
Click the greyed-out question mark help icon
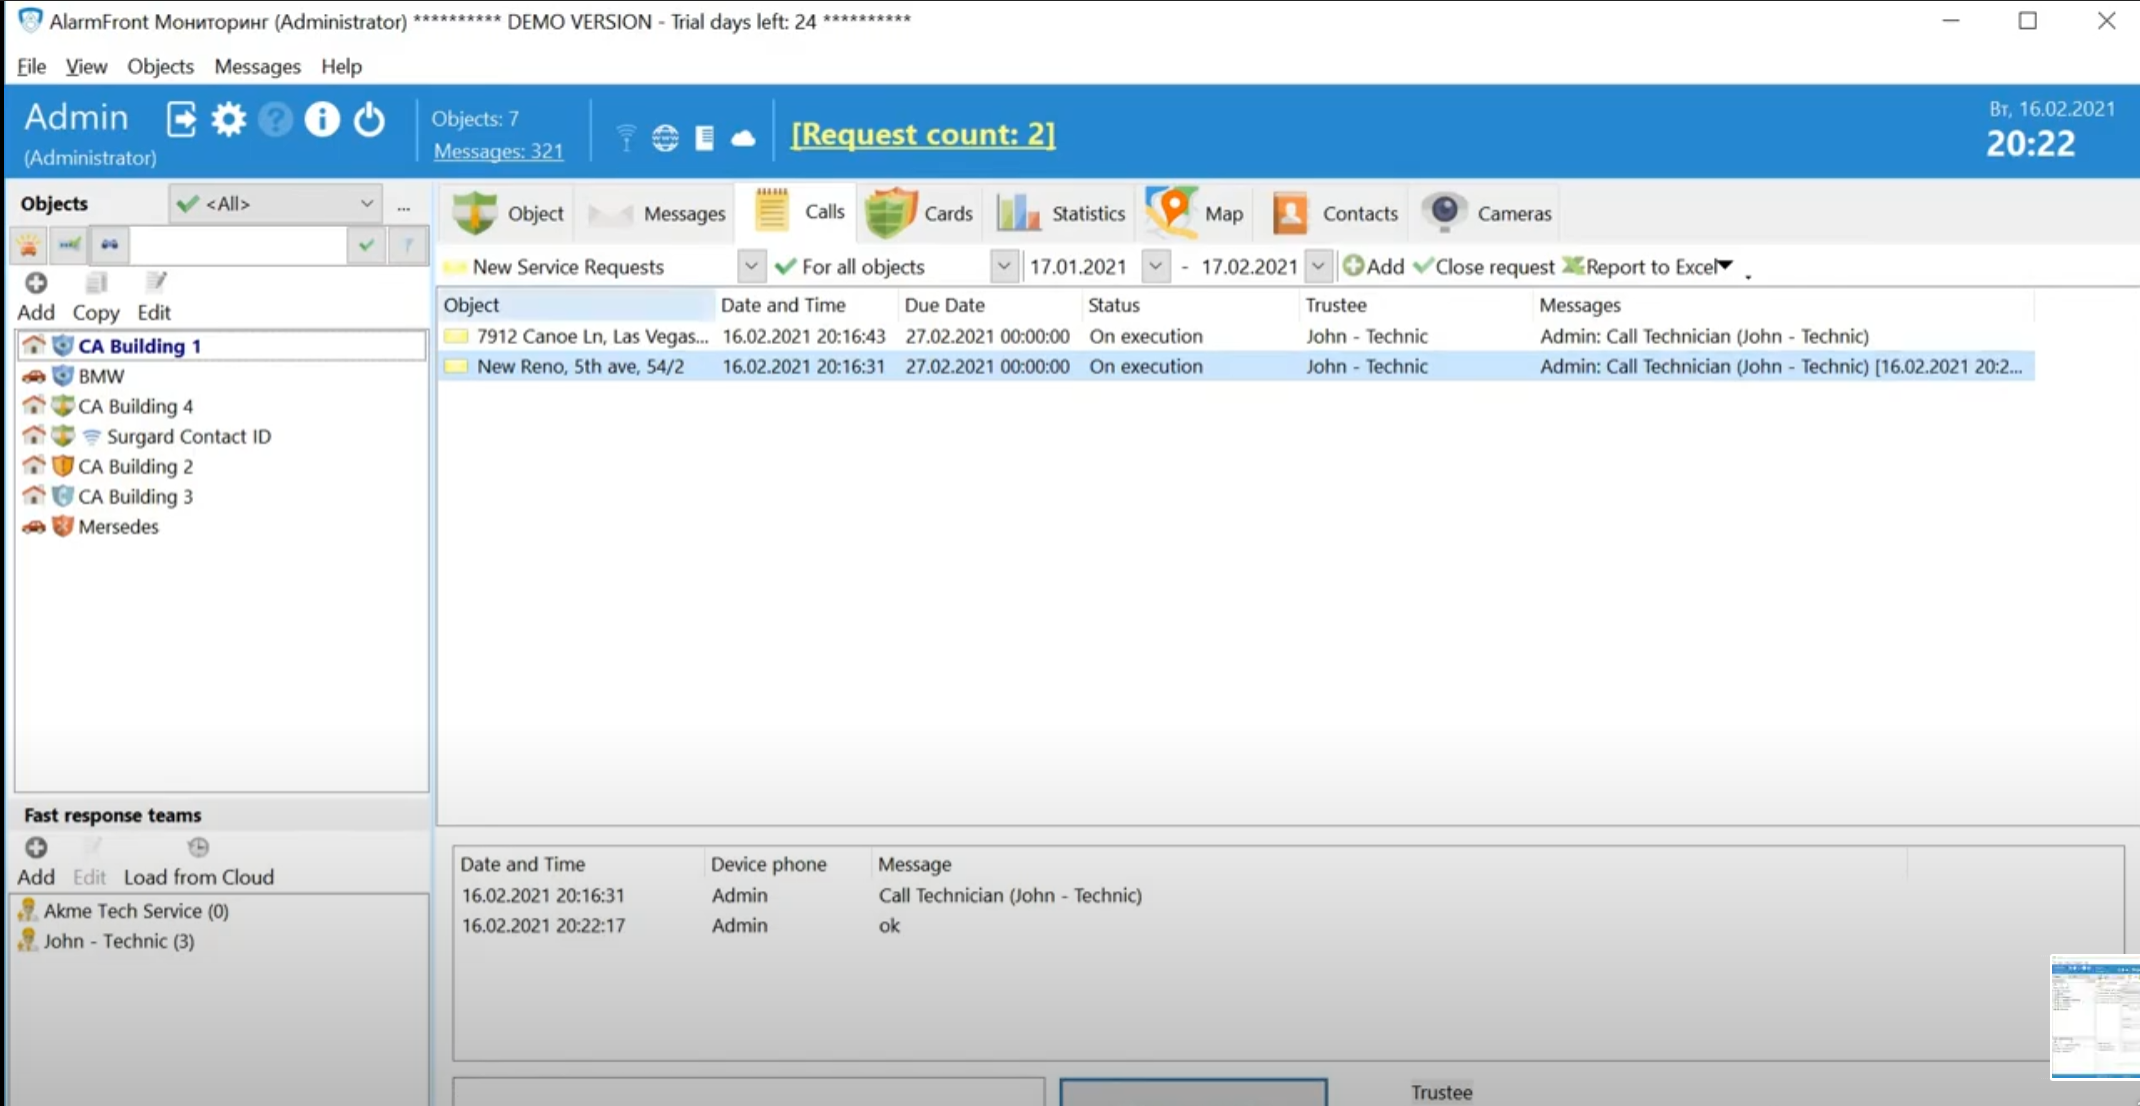(275, 119)
